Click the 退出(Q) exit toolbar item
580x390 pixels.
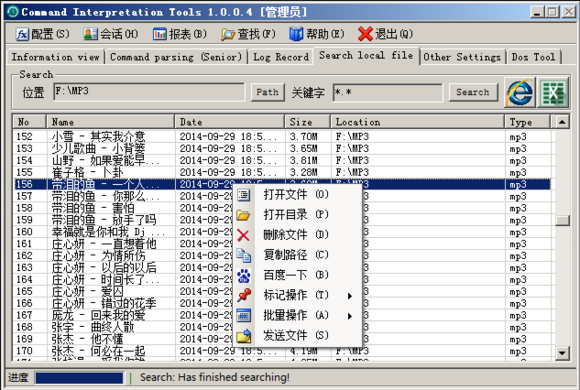click(385, 34)
